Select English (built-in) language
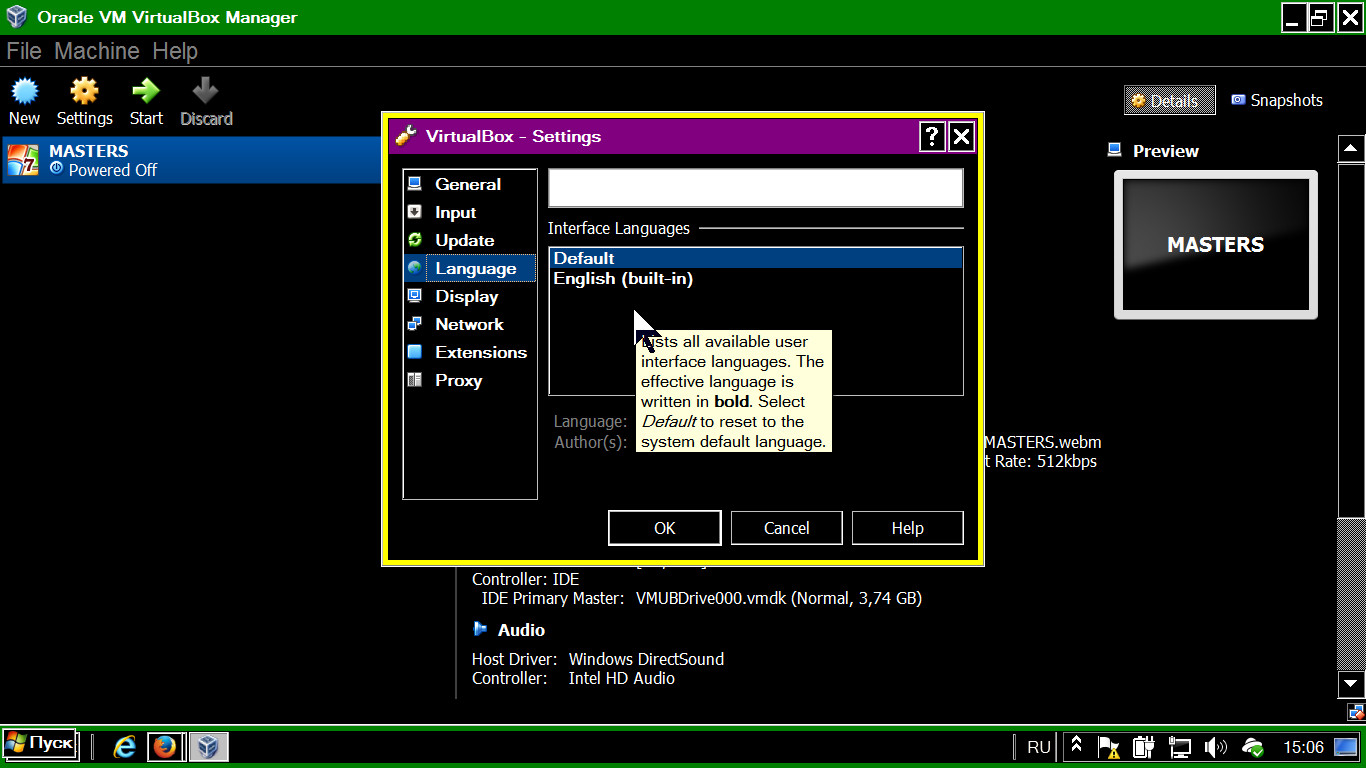Screen dimensions: 1366x768 (x=755, y=279)
